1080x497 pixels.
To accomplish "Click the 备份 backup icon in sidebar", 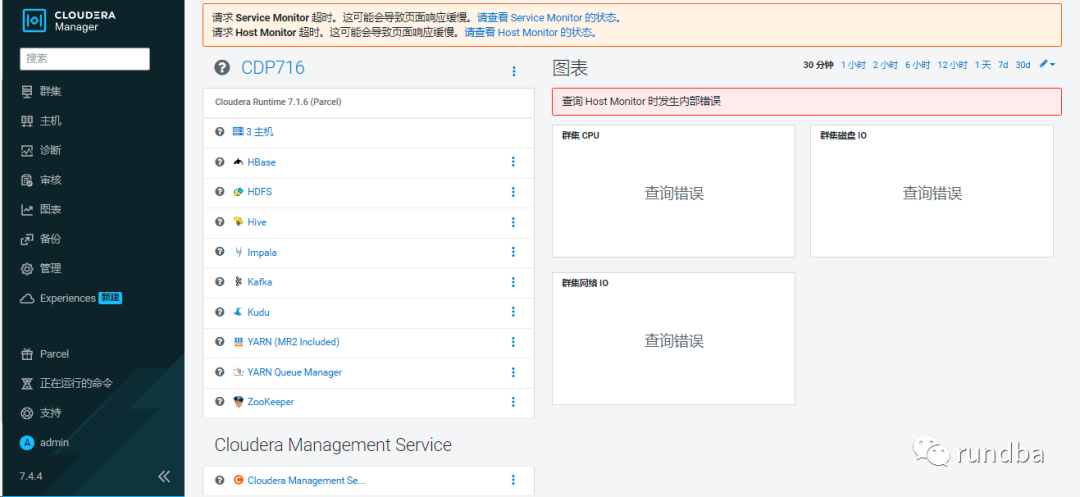I will tap(28, 240).
